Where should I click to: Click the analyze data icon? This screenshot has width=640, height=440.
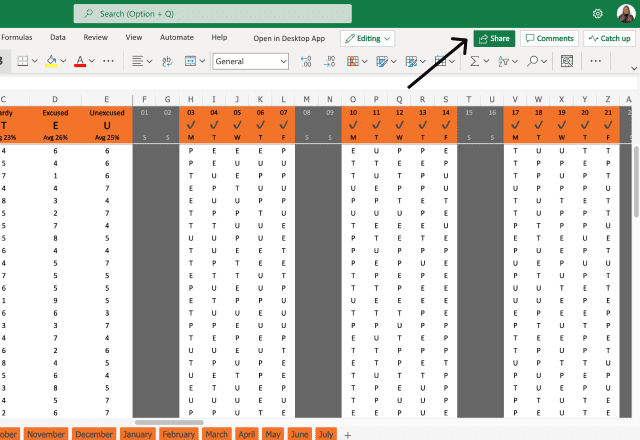(567, 61)
